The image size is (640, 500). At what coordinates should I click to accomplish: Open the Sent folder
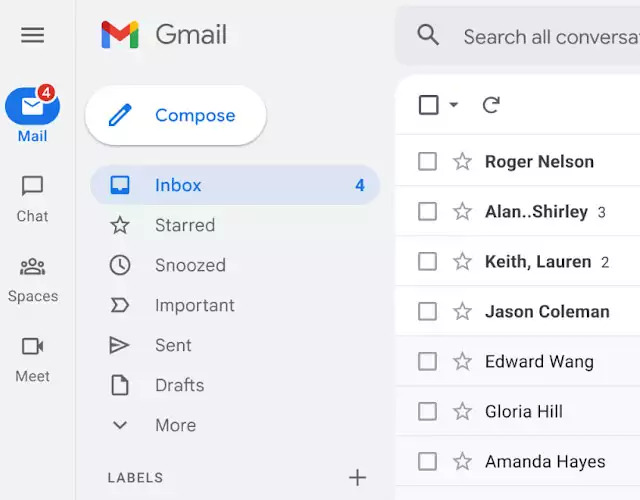pyautogui.click(x=173, y=345)
